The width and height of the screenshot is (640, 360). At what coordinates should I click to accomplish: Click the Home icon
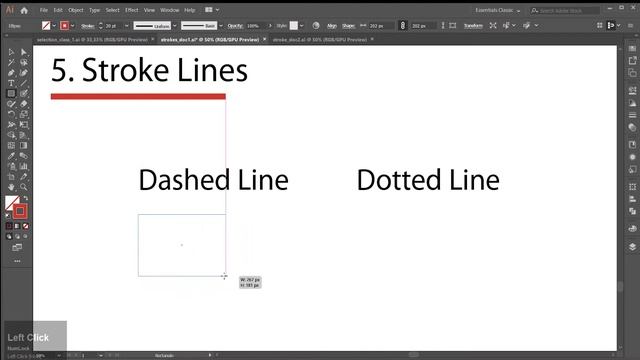click(24, 10)
